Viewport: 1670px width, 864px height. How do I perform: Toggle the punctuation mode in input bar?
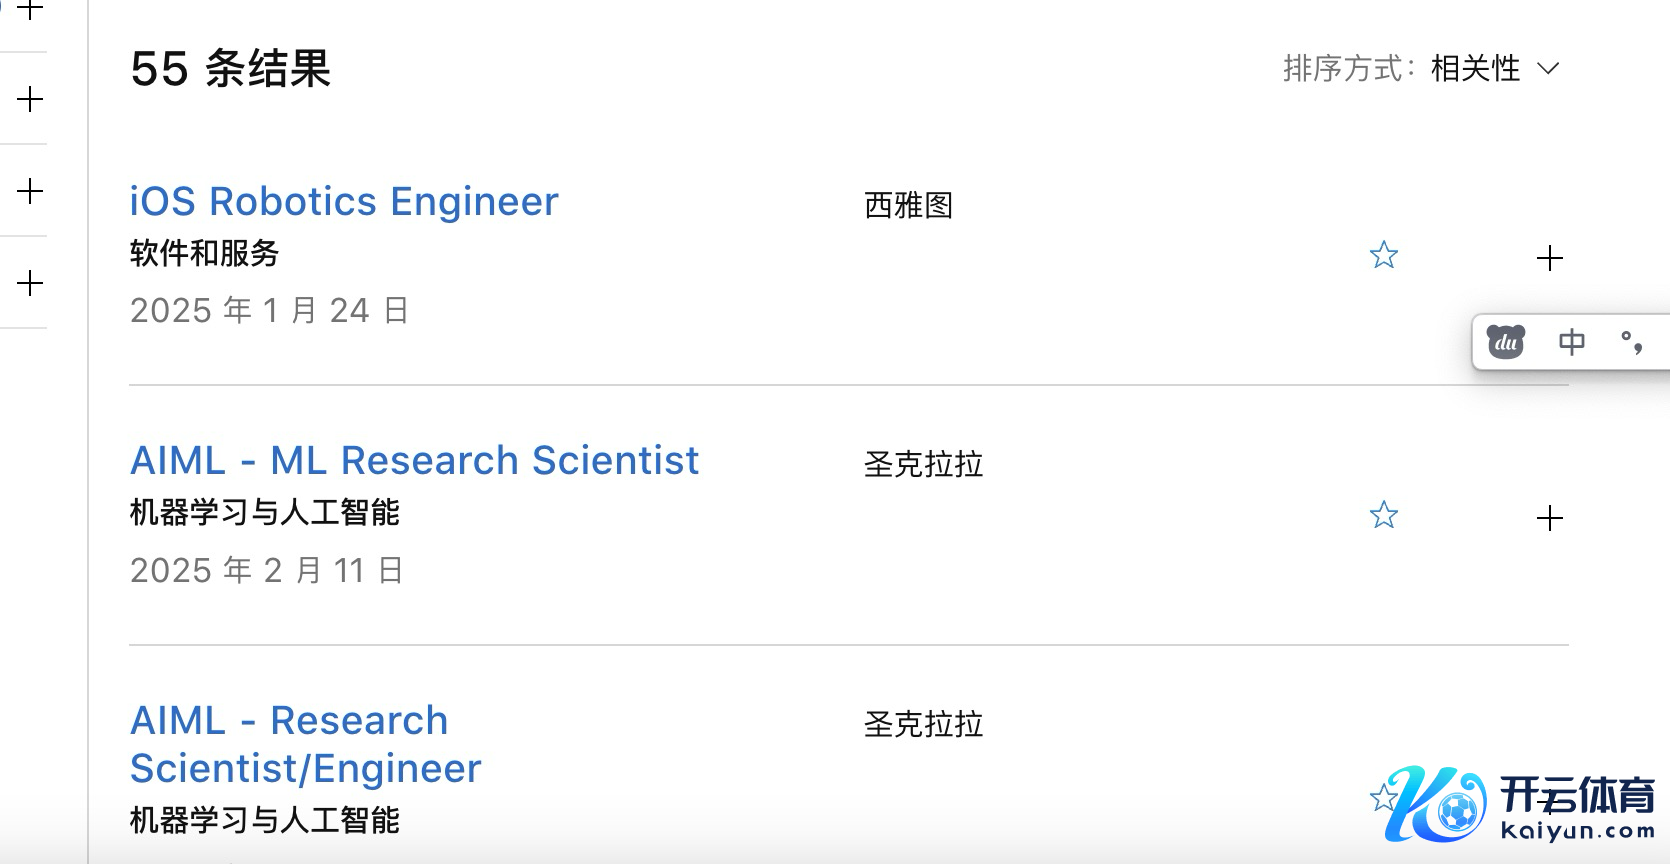[x=1631, y=342]
